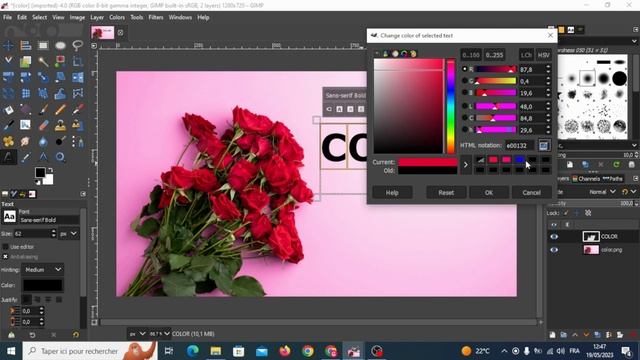Viewport: 640px width, 360px height.
Task: Open the Hinting Medium dropdown
Action: coord(42,270)
